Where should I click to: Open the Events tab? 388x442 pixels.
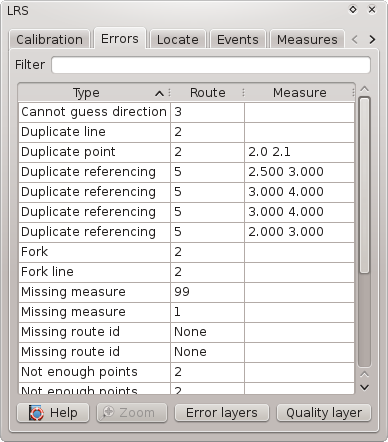(x=238, y=39)
